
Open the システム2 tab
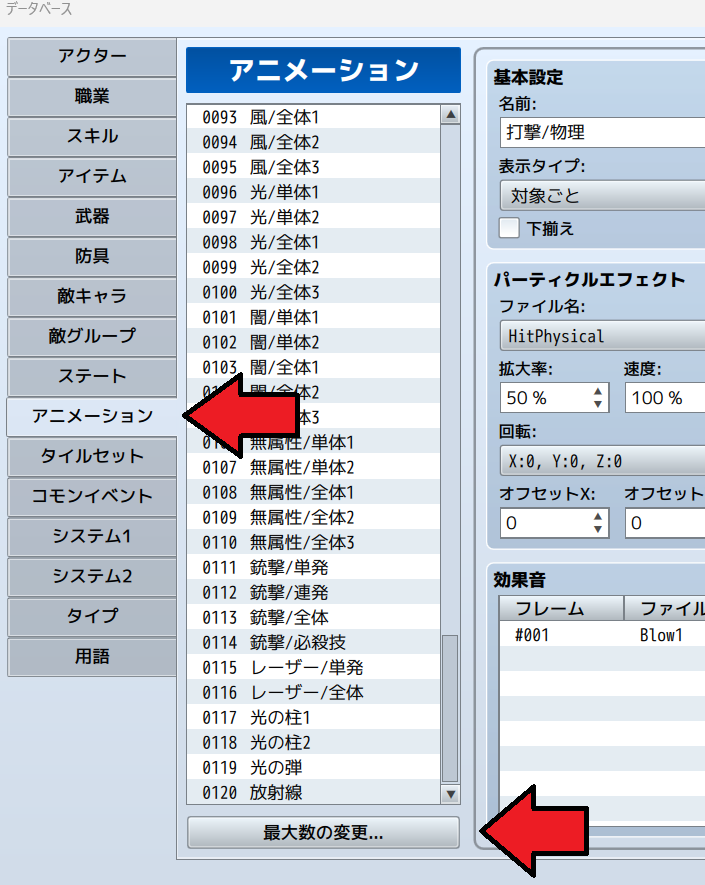[x=92, y=577]
